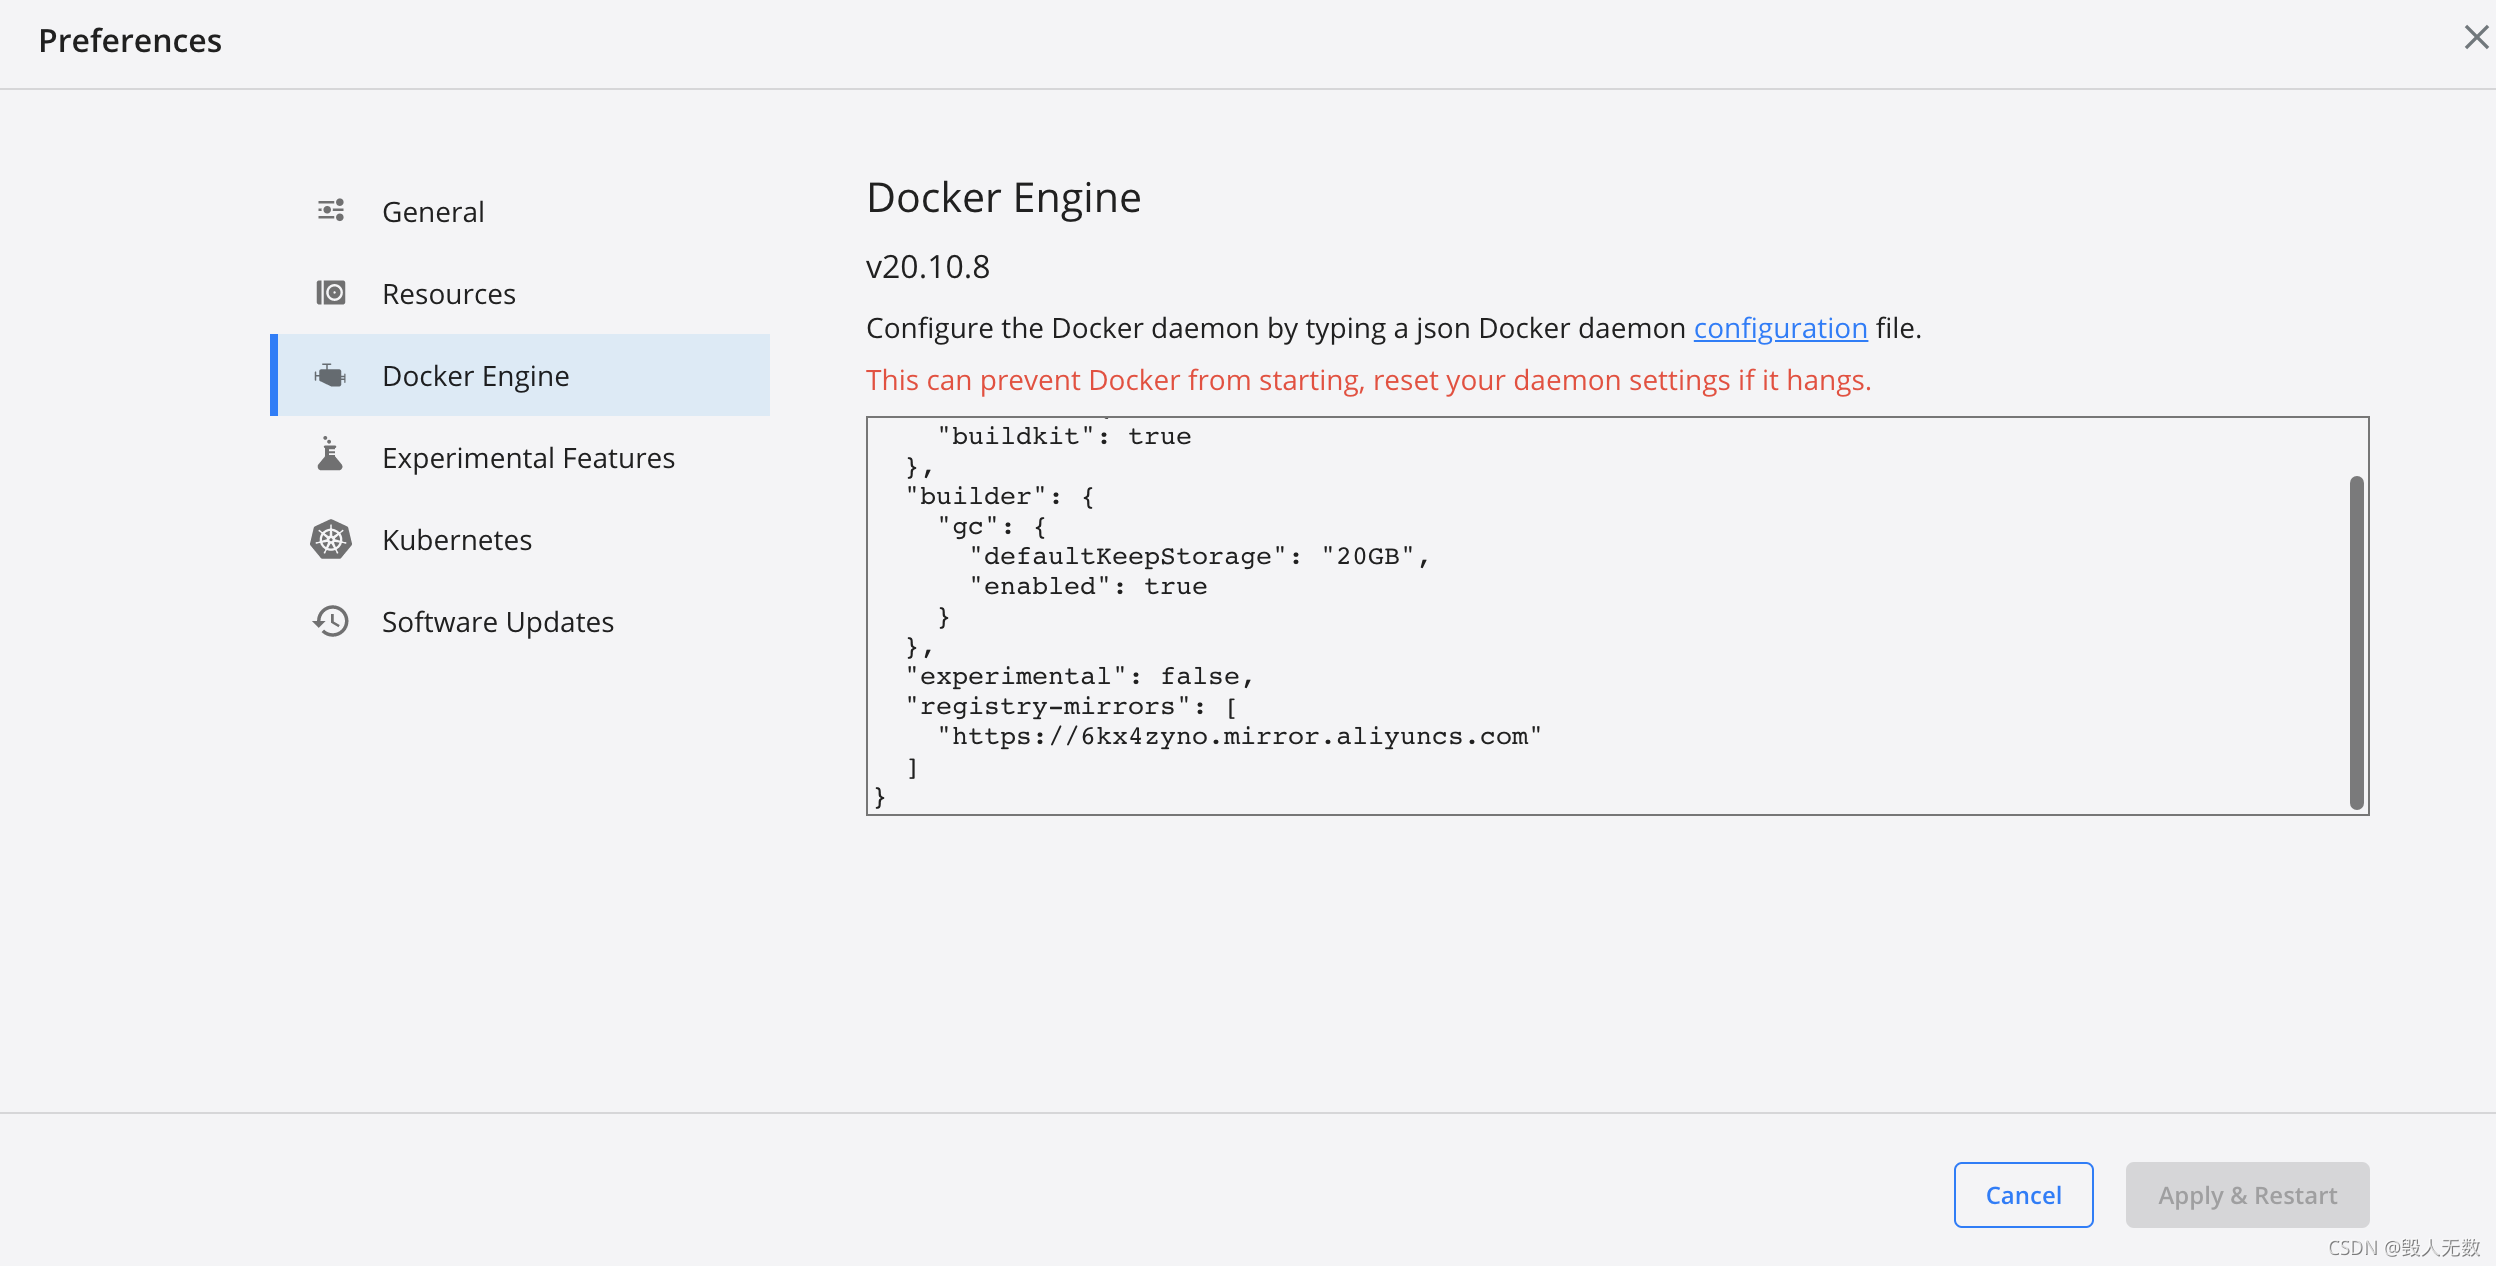Open the General preferences section
Viewport: 2496px width, 1266px height.
click(433, 210)
